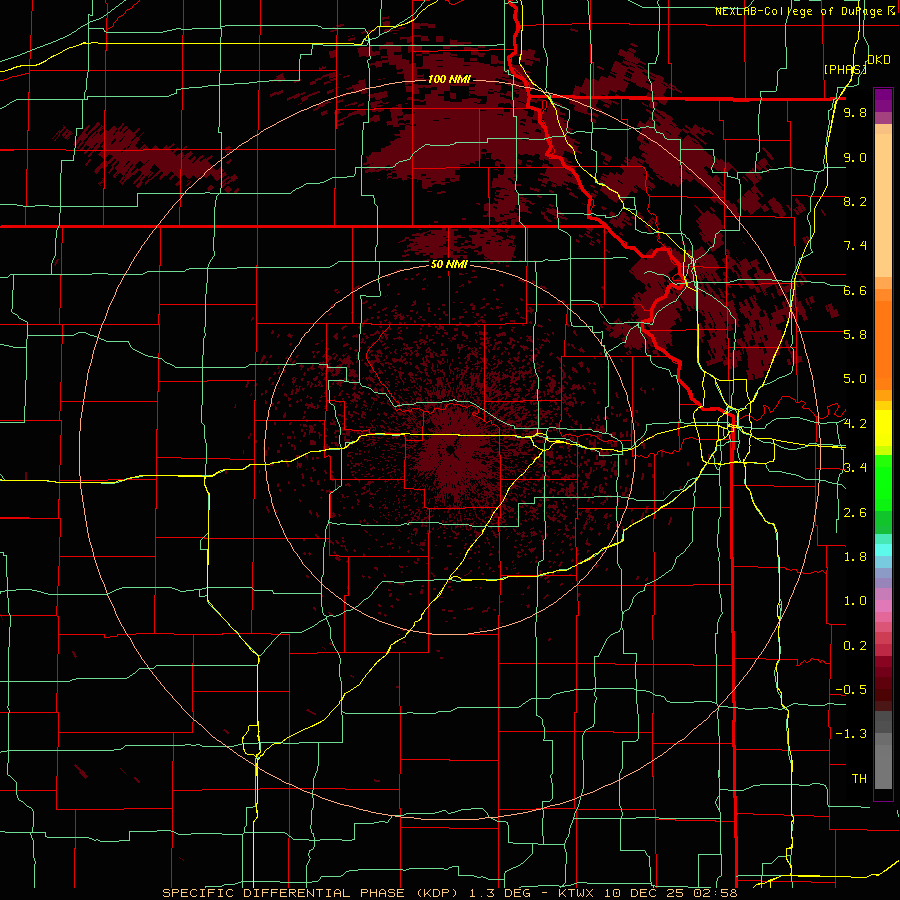Image resolution: width=900 pixels, height=900 pixels.
Task: Click the 3.4 value on the scale
Action: (855, 468)
